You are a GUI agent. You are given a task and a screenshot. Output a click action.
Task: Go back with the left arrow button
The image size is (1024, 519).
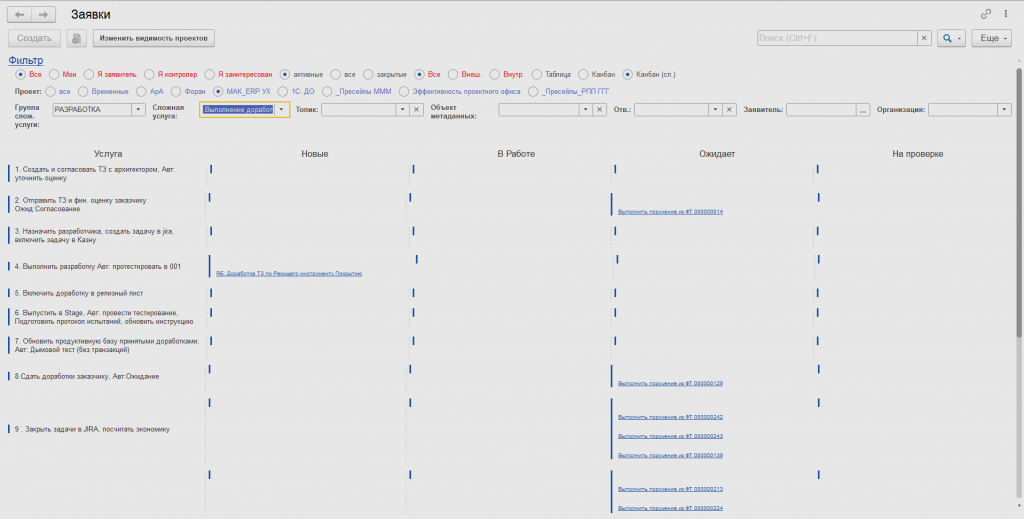(x=20, y=14)
